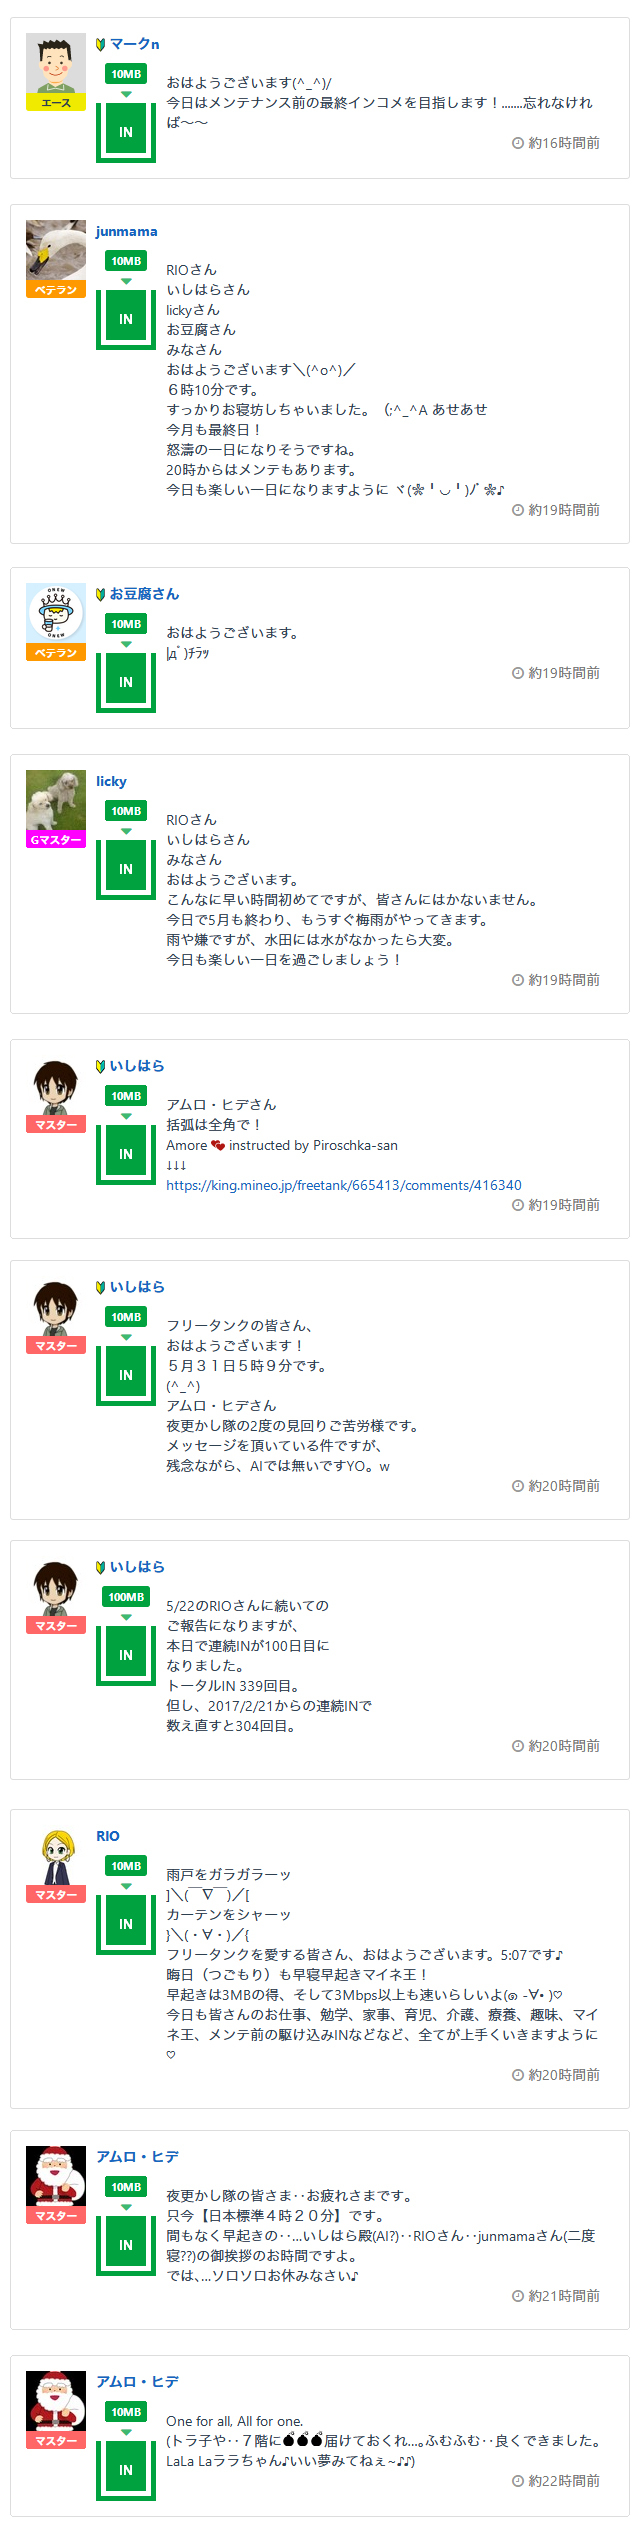Click licky's dog photo avatar

coord(56,800)
